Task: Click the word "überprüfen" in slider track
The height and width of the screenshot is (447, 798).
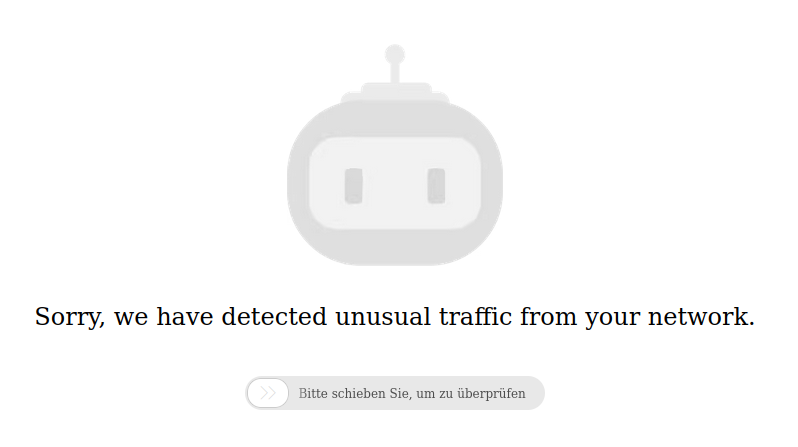Action: [491, 394]
